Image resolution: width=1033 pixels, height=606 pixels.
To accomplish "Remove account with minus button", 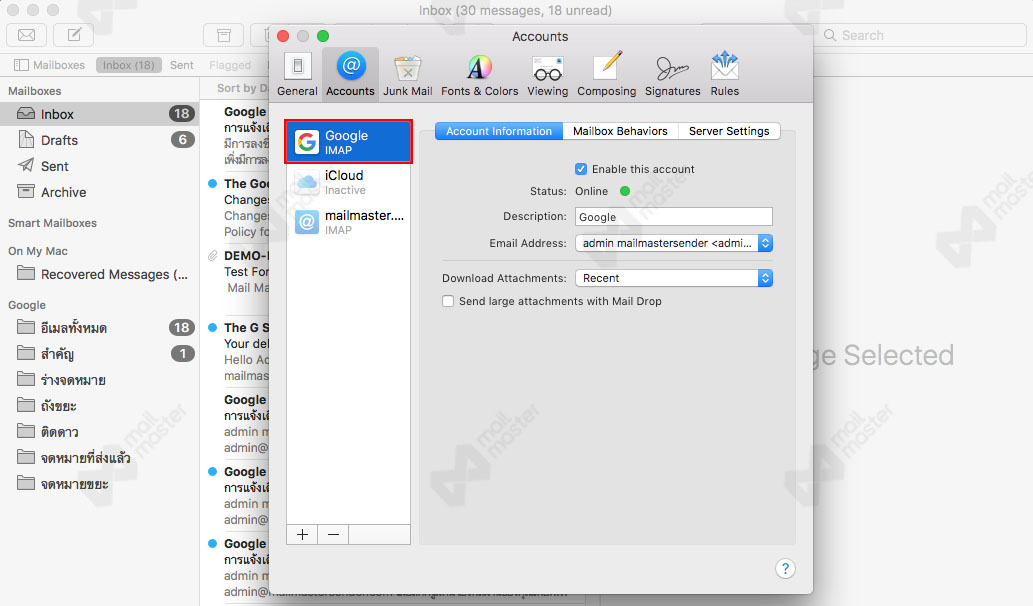I will (333, 534).
